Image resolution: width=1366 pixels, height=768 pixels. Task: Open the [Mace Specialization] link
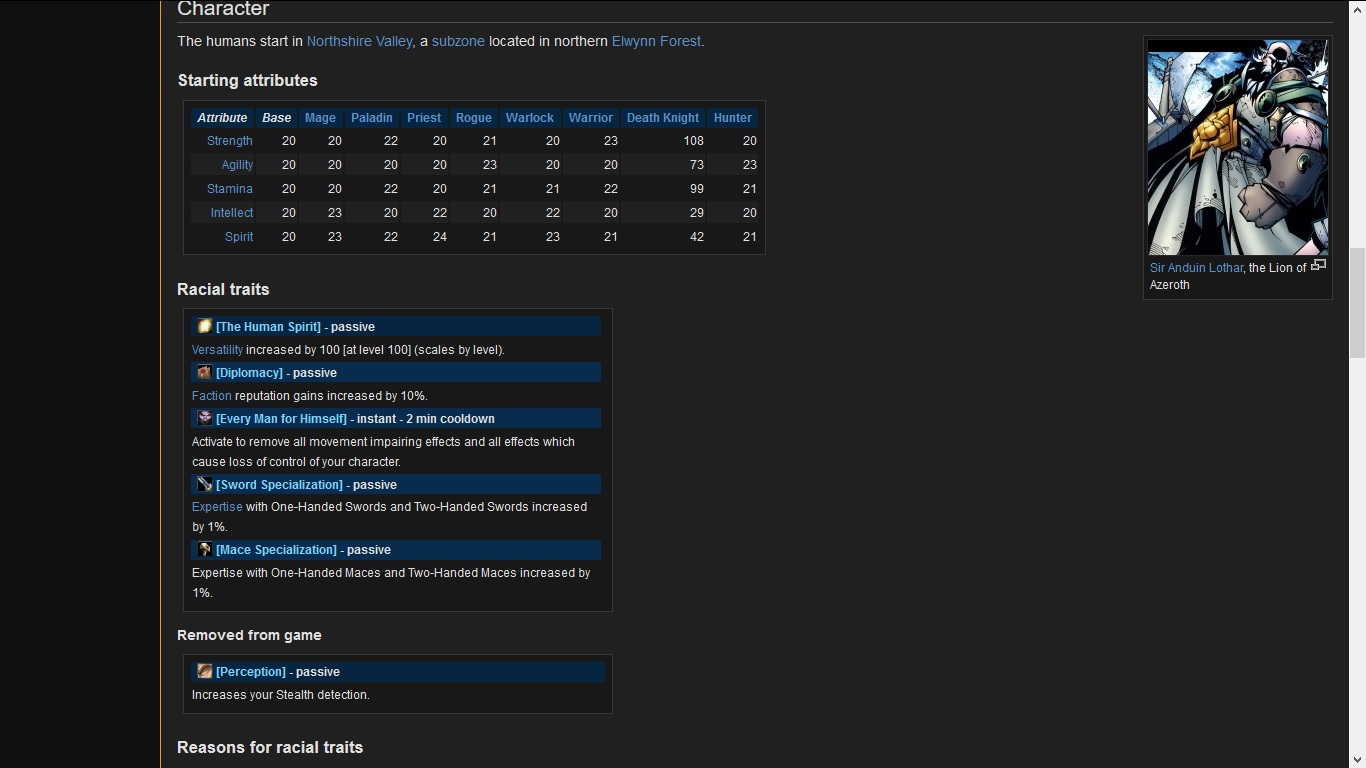pos(276,550)
